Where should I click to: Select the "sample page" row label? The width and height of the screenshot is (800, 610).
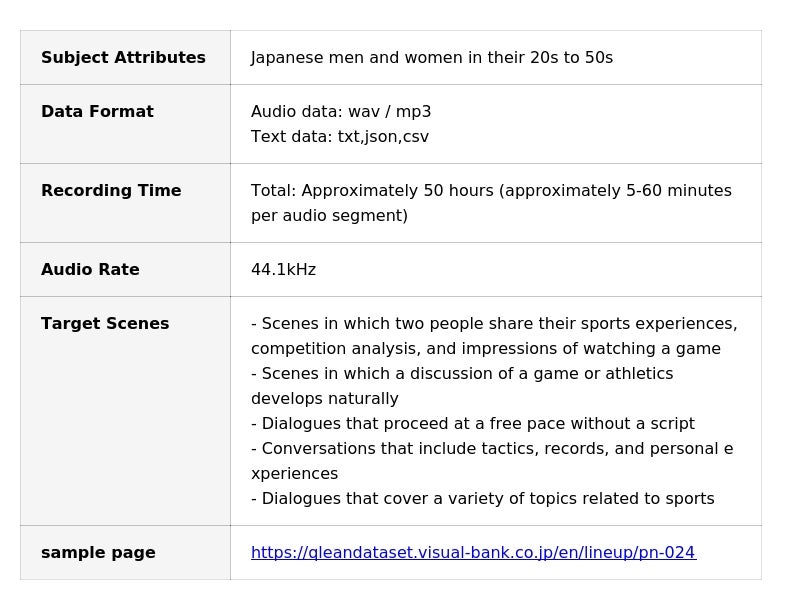(x=98, y=553)
